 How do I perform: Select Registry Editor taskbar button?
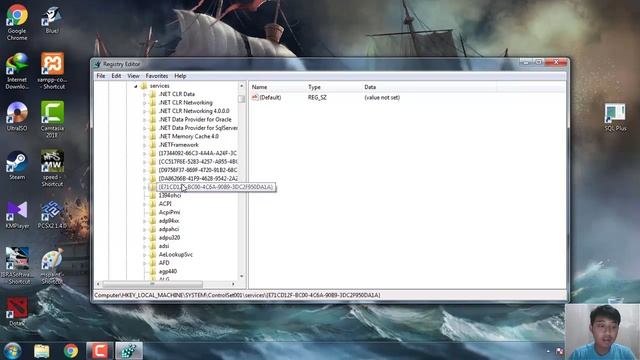tap(129, 351)
